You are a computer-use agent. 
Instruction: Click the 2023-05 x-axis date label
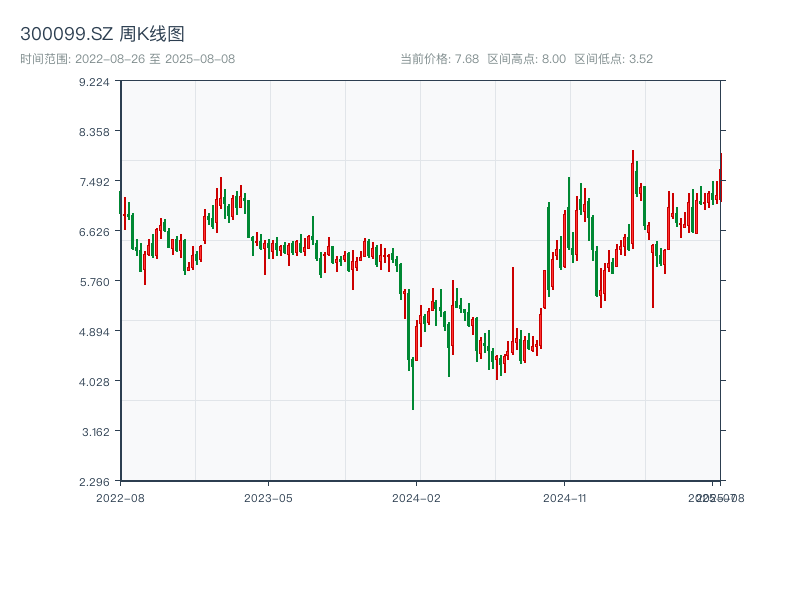[268, 497]
